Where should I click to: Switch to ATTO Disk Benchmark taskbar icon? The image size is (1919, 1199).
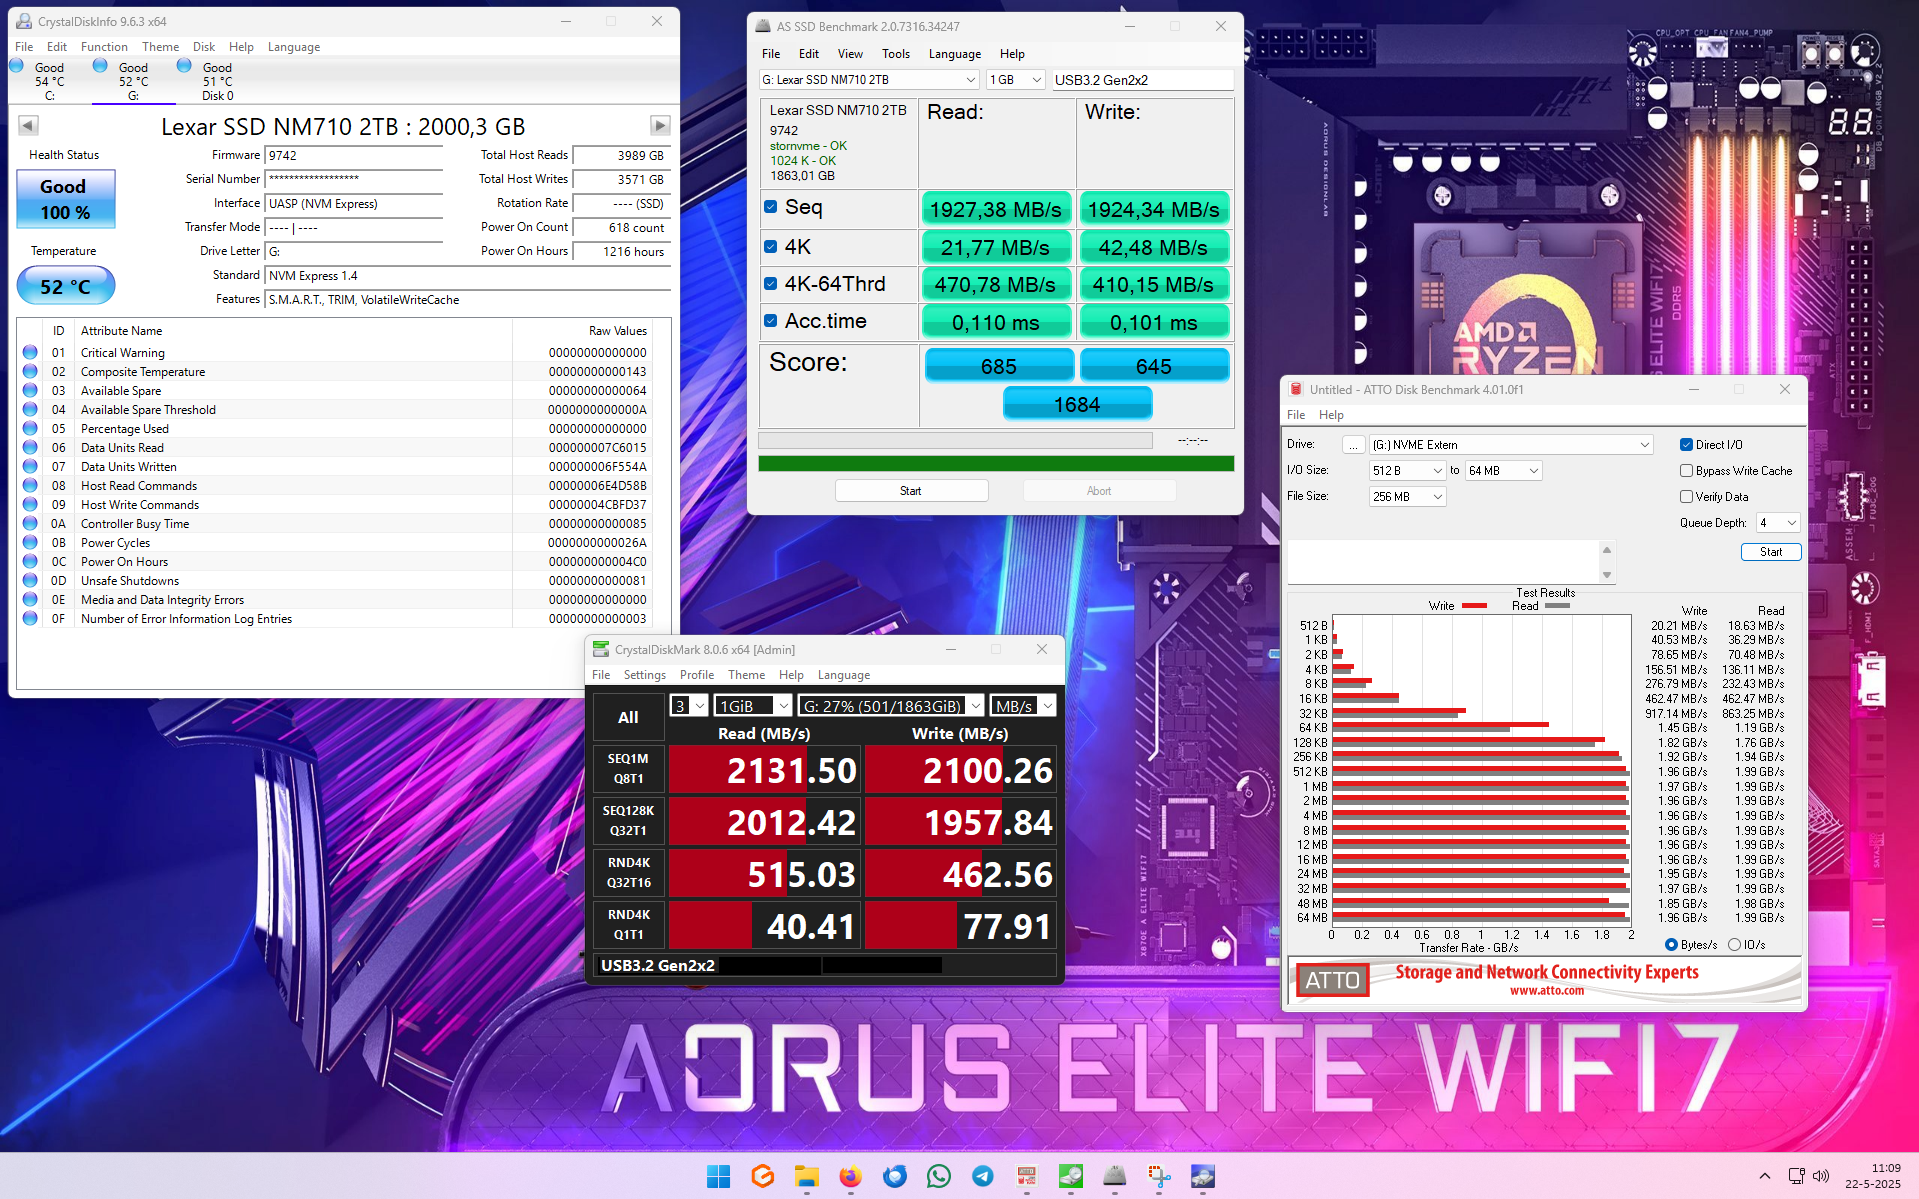point(1026,1176)
